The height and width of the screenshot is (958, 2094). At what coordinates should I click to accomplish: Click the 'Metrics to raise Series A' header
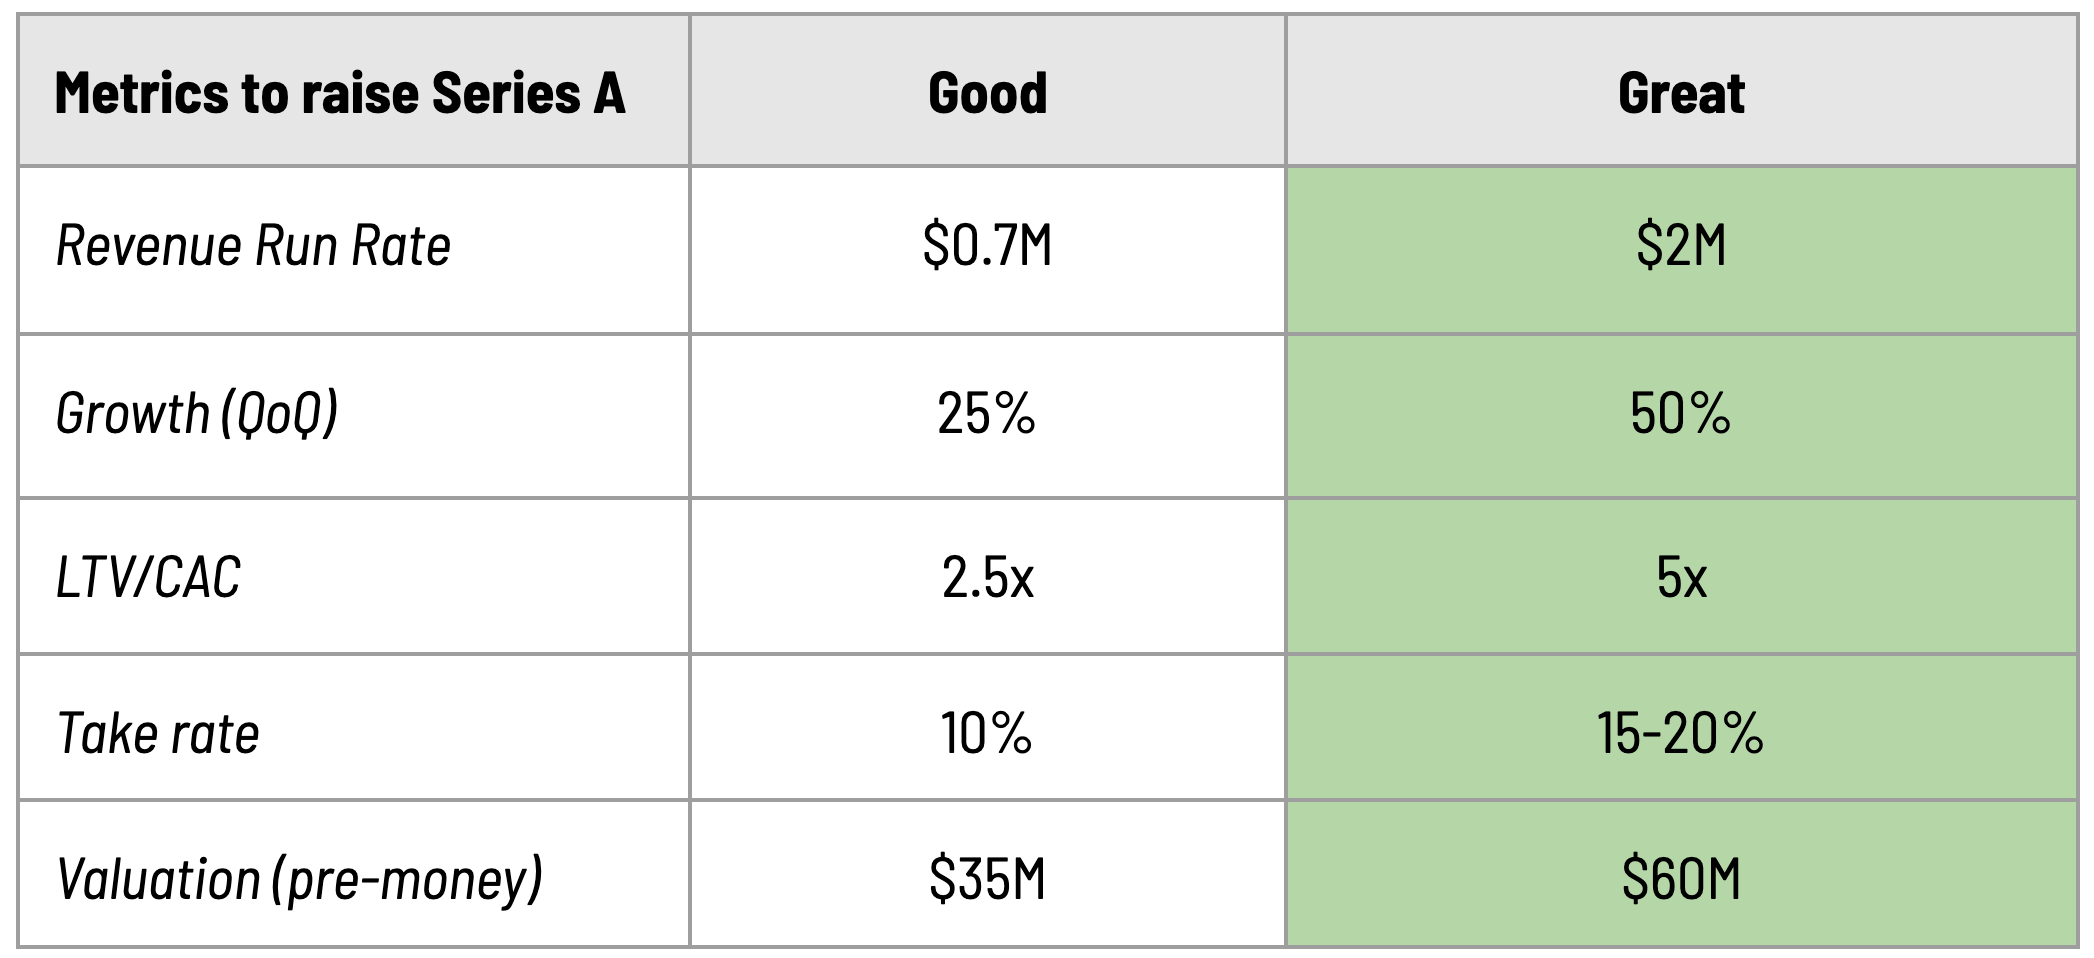click(340, 94)
